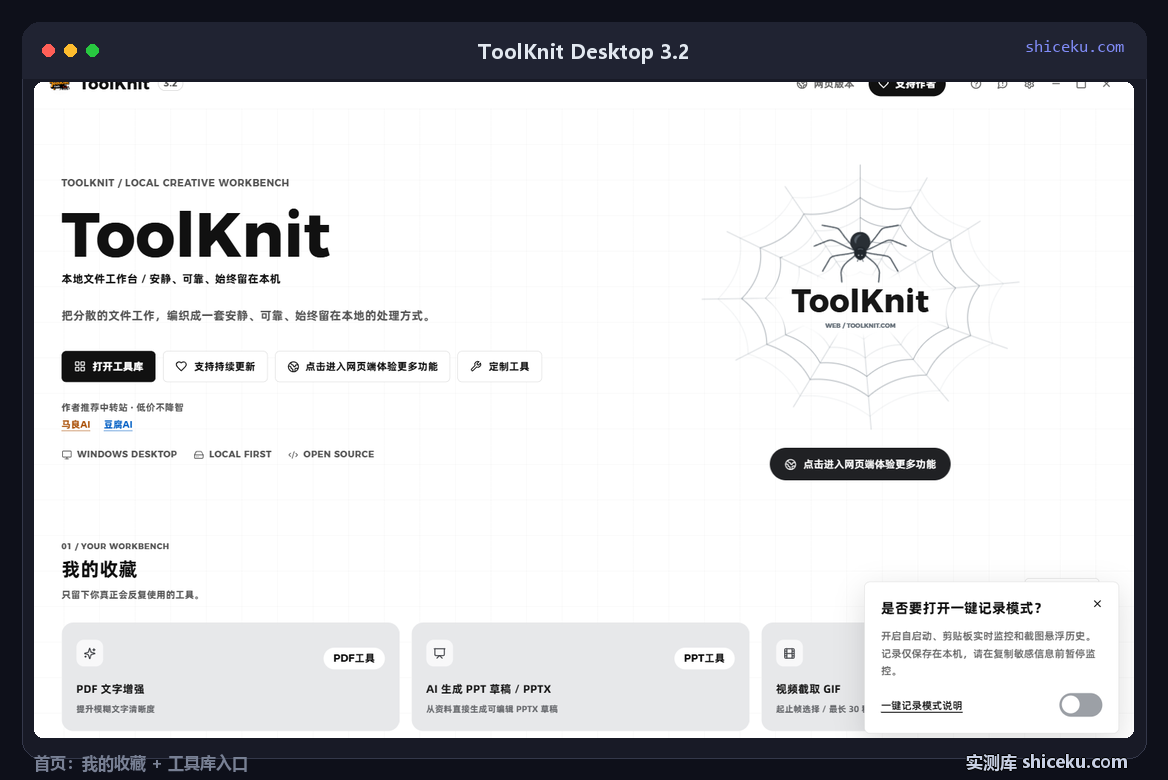Click the 我的收藏 heading

pyautogui.click(x=99, y=570)
